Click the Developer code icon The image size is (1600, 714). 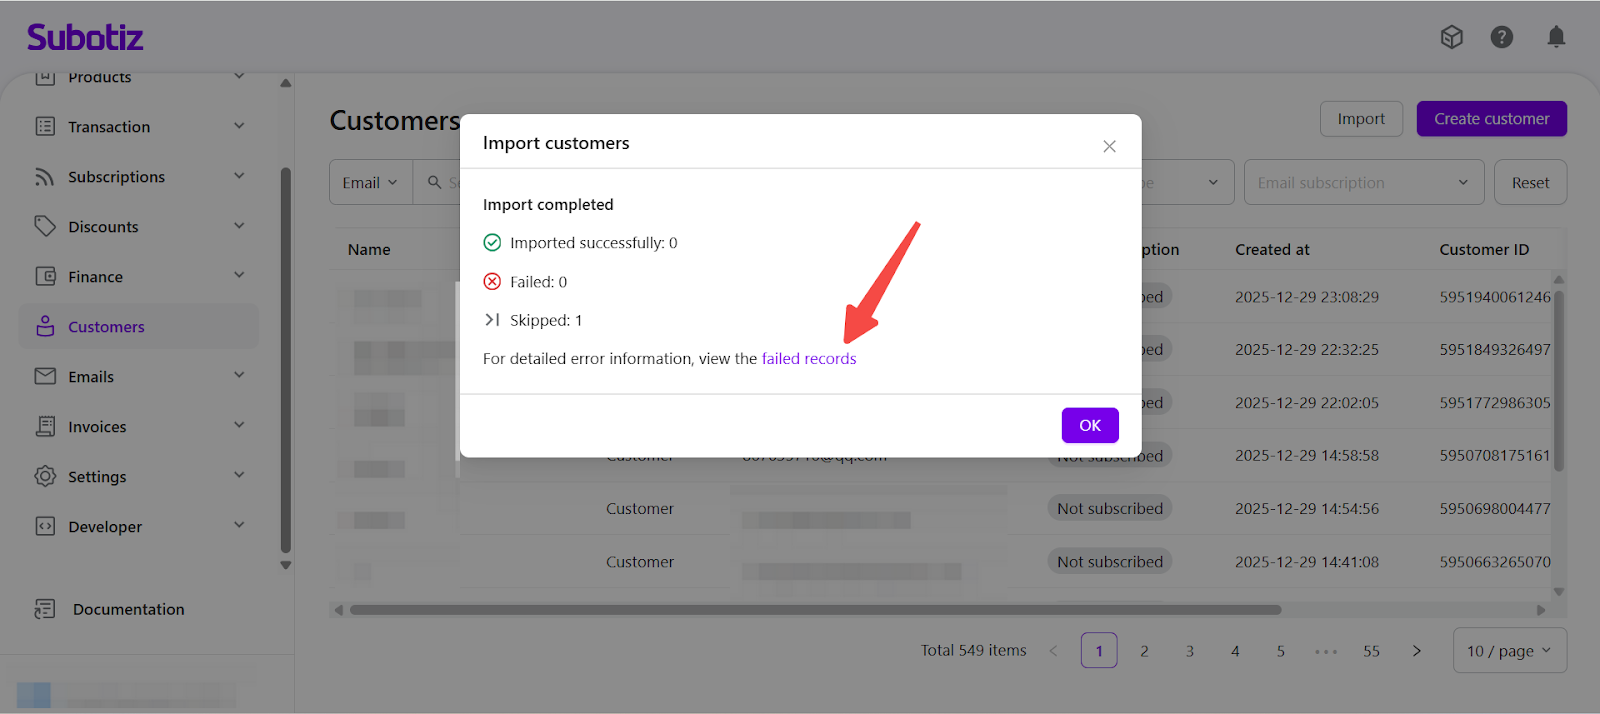45,527
